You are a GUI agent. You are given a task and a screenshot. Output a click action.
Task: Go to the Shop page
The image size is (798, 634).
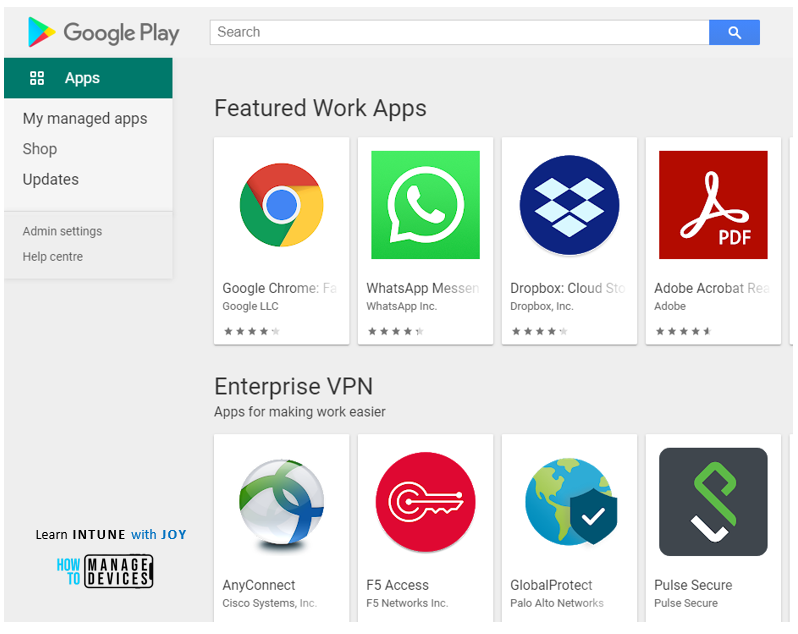40,149
